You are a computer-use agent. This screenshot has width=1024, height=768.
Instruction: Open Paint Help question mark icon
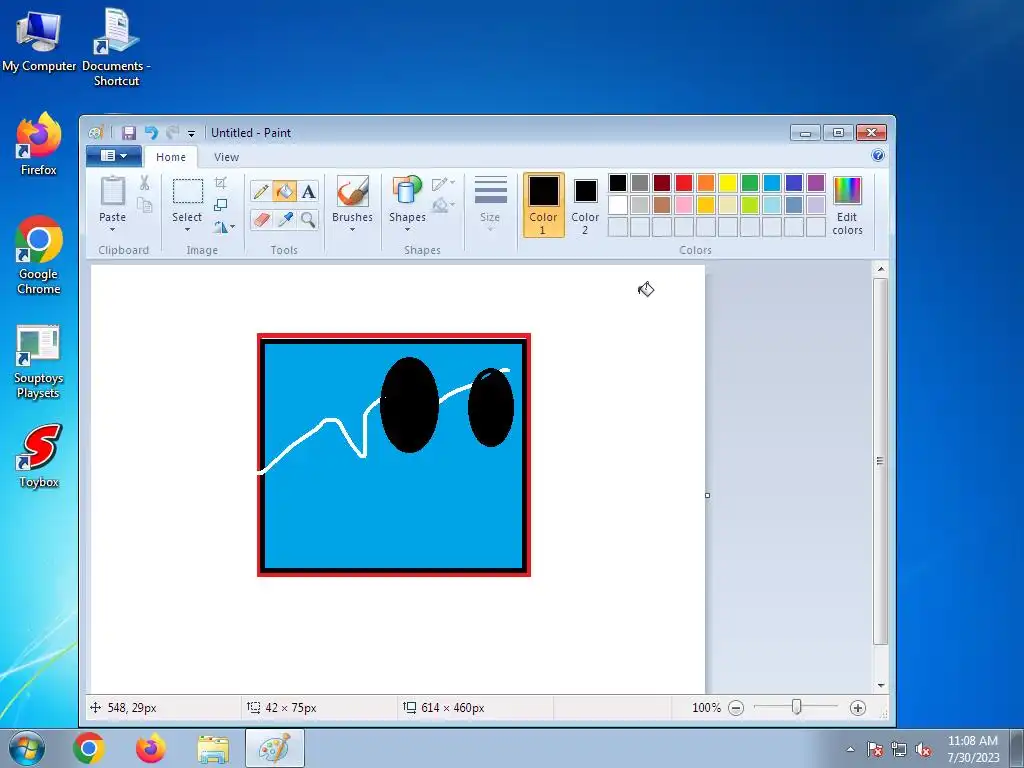[878, 155]
